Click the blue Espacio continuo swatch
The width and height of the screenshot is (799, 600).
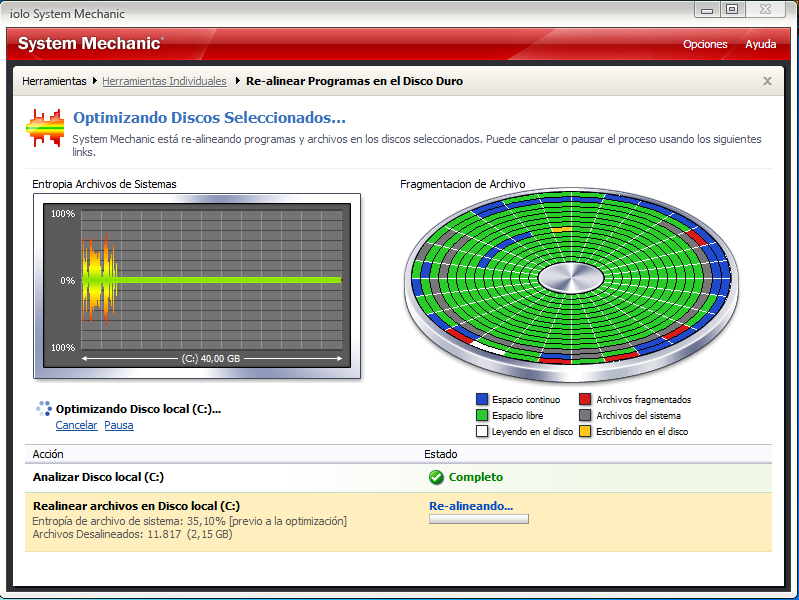tap(482, 399)
